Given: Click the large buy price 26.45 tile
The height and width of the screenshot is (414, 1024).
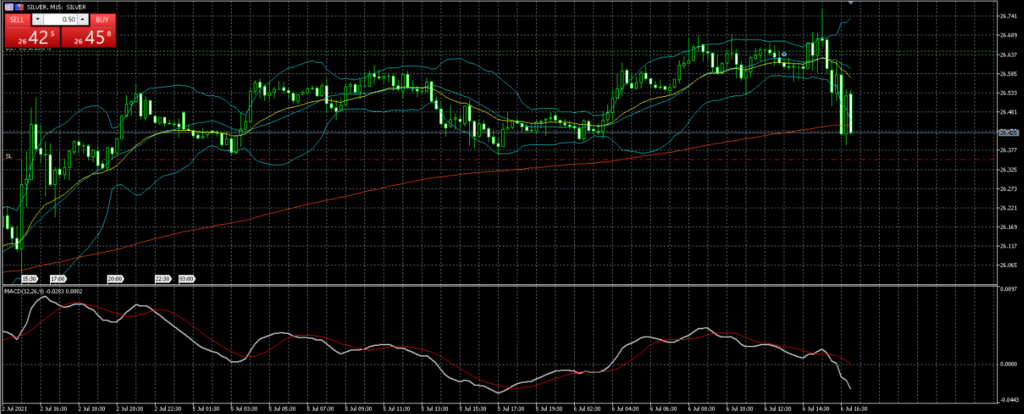Looking at the screenshot, I should coord(91,37).
